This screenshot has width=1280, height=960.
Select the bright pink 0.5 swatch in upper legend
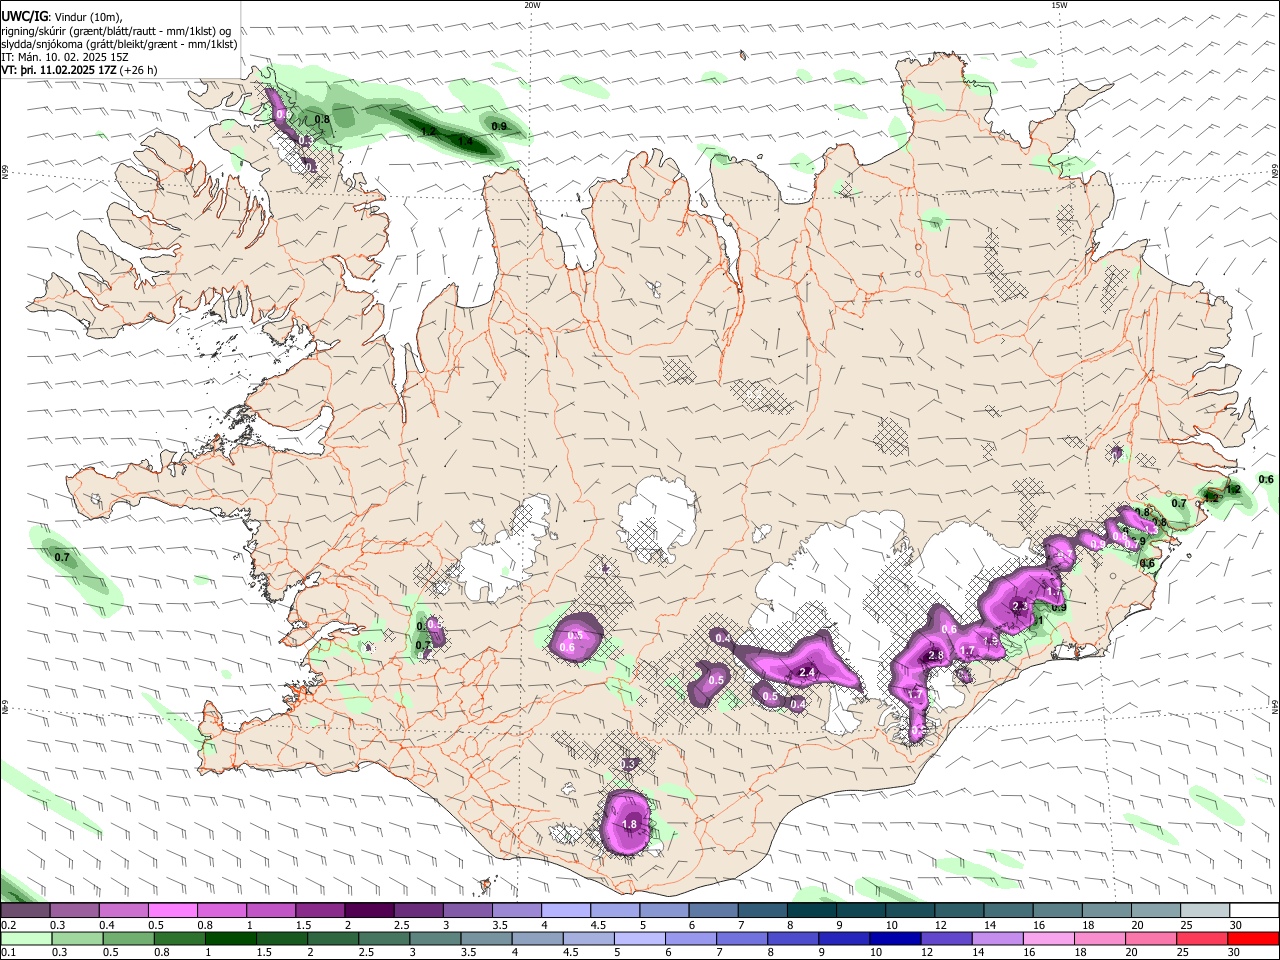click(172, 910)
